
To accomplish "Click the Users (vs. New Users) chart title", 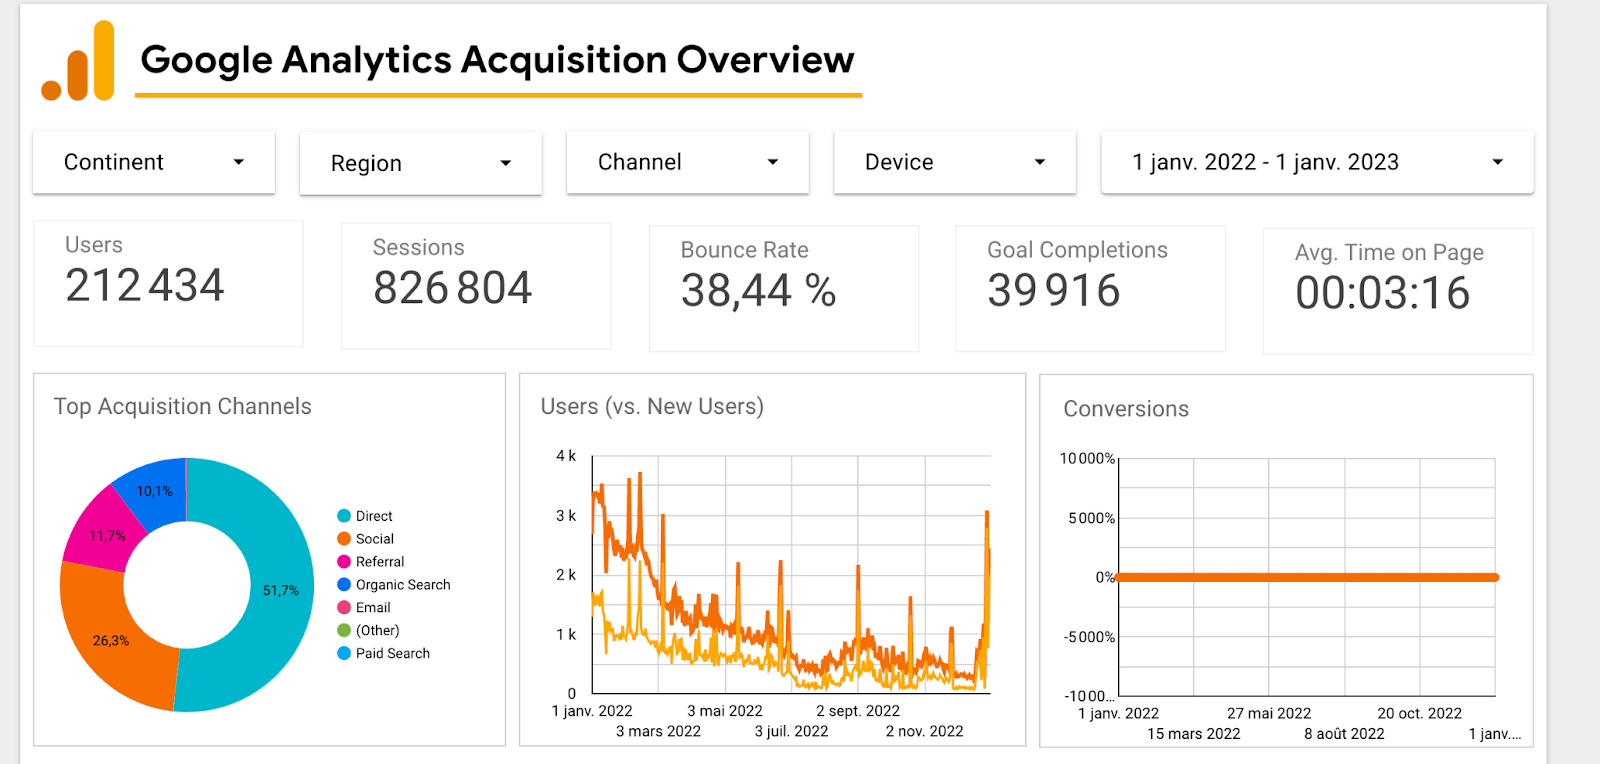I will 652,406.
